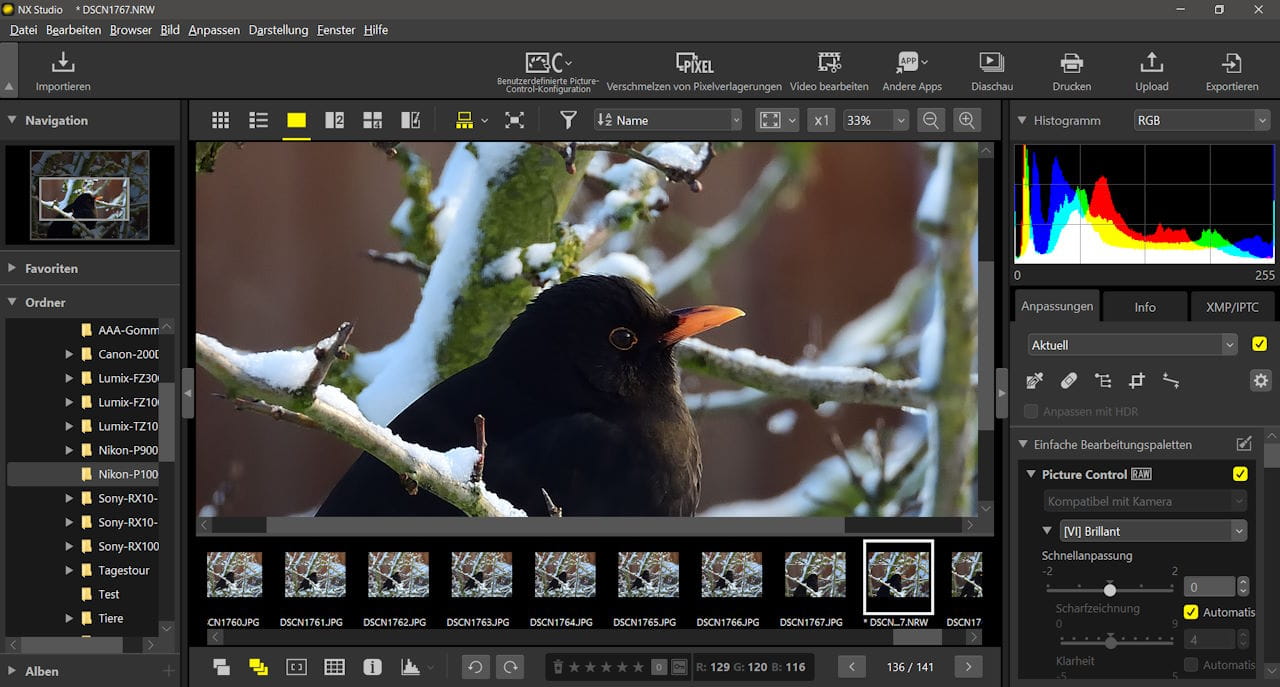Uncheck Automatisch for Scharfzeichnung
1280x687 pixels.
[1191, 612]
